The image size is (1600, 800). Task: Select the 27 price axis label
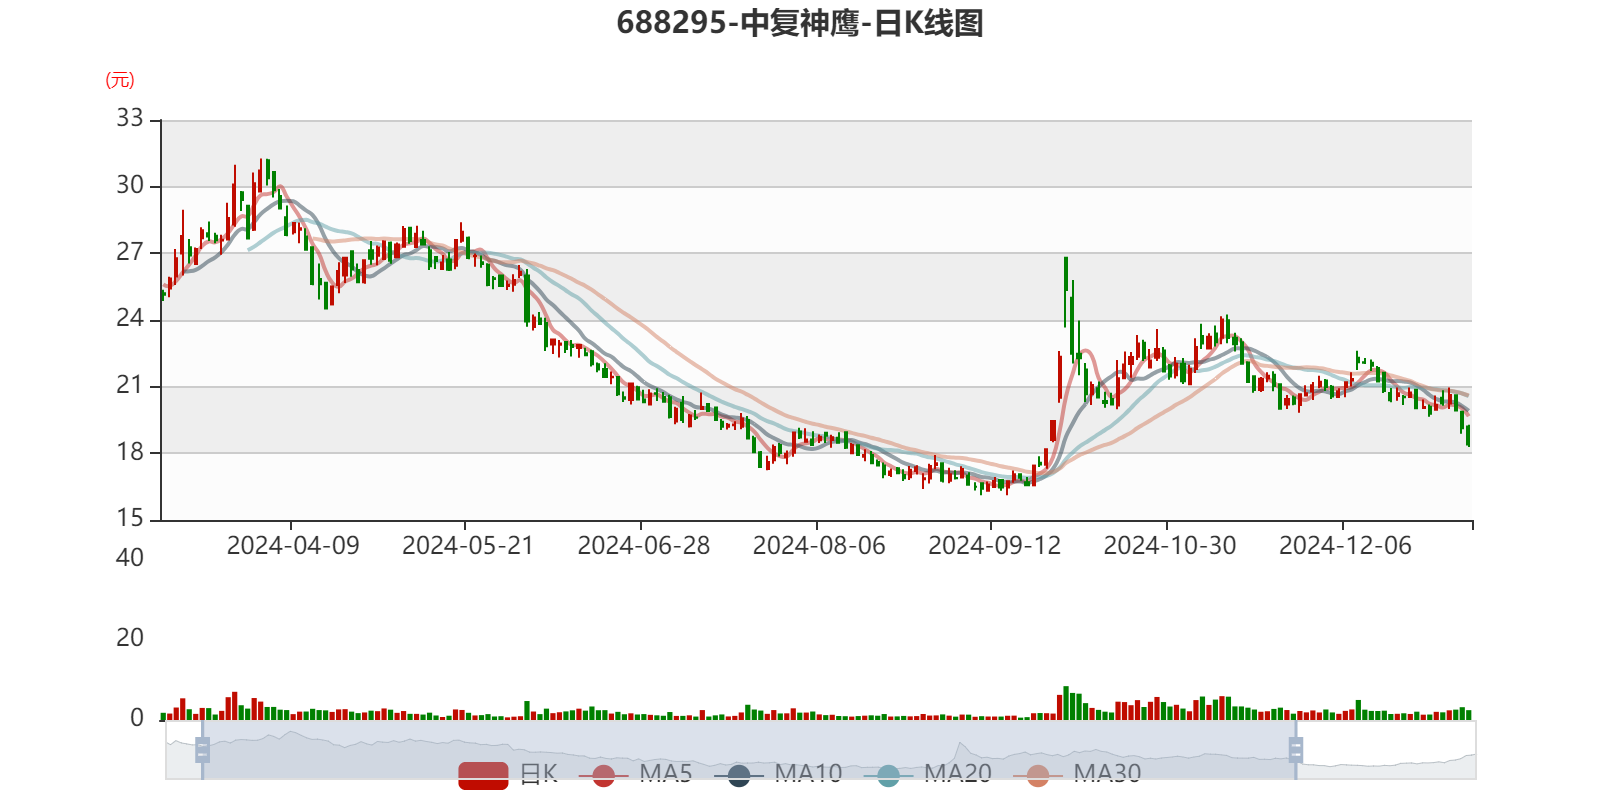pos(130,252)
